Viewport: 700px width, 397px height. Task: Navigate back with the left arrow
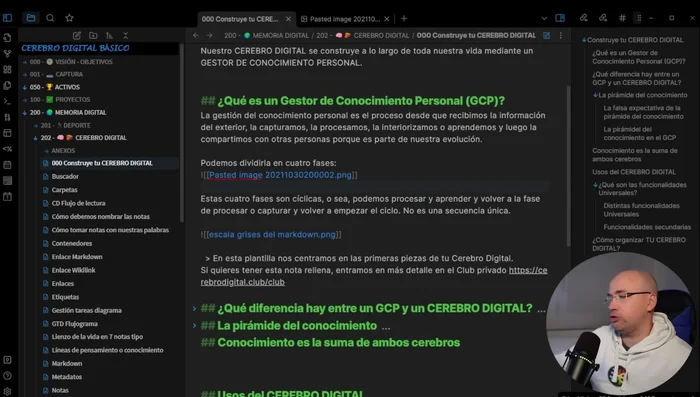pos(196,35)
